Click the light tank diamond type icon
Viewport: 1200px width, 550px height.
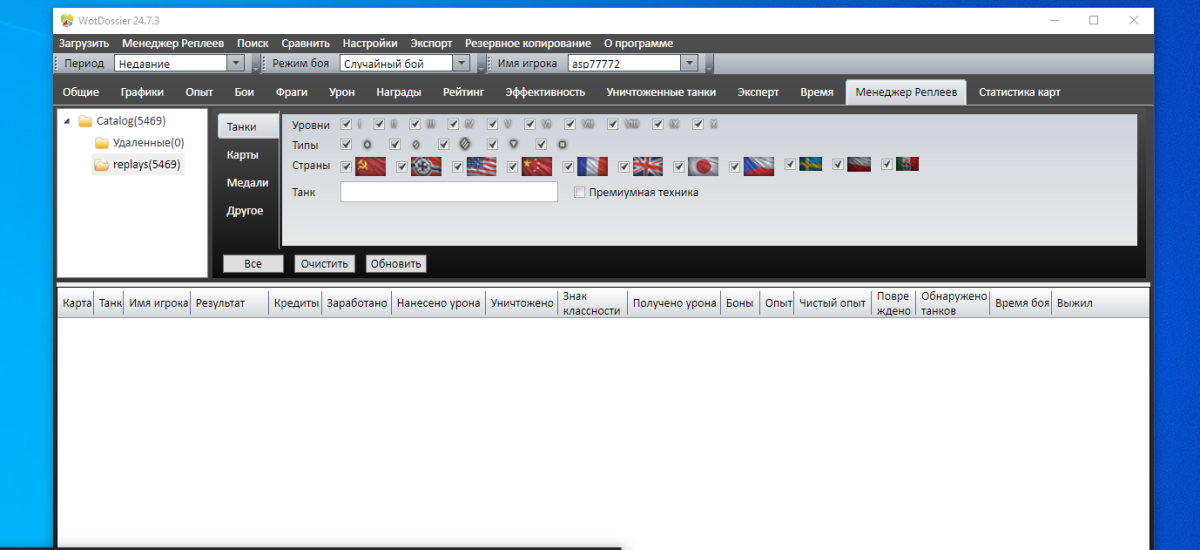[366, 144]
